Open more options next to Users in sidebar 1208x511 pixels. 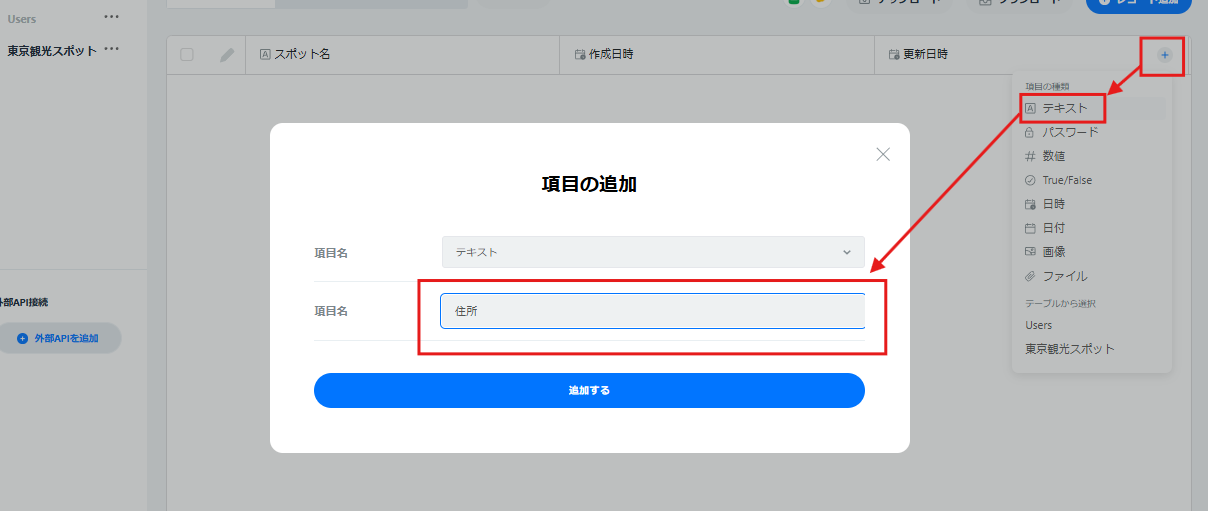tap(112, 17)
